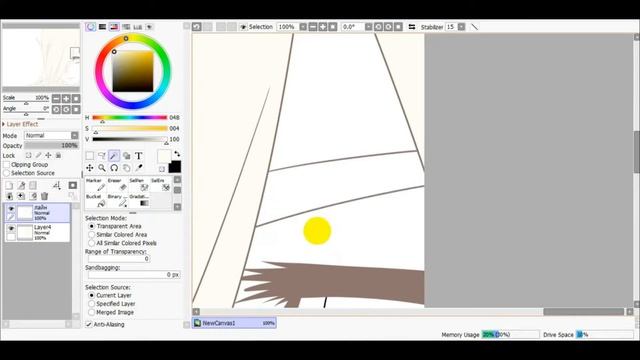The height and width of the screenshot is (360, 640).
Task: Select the Text tool
Action: coord(139,156)
